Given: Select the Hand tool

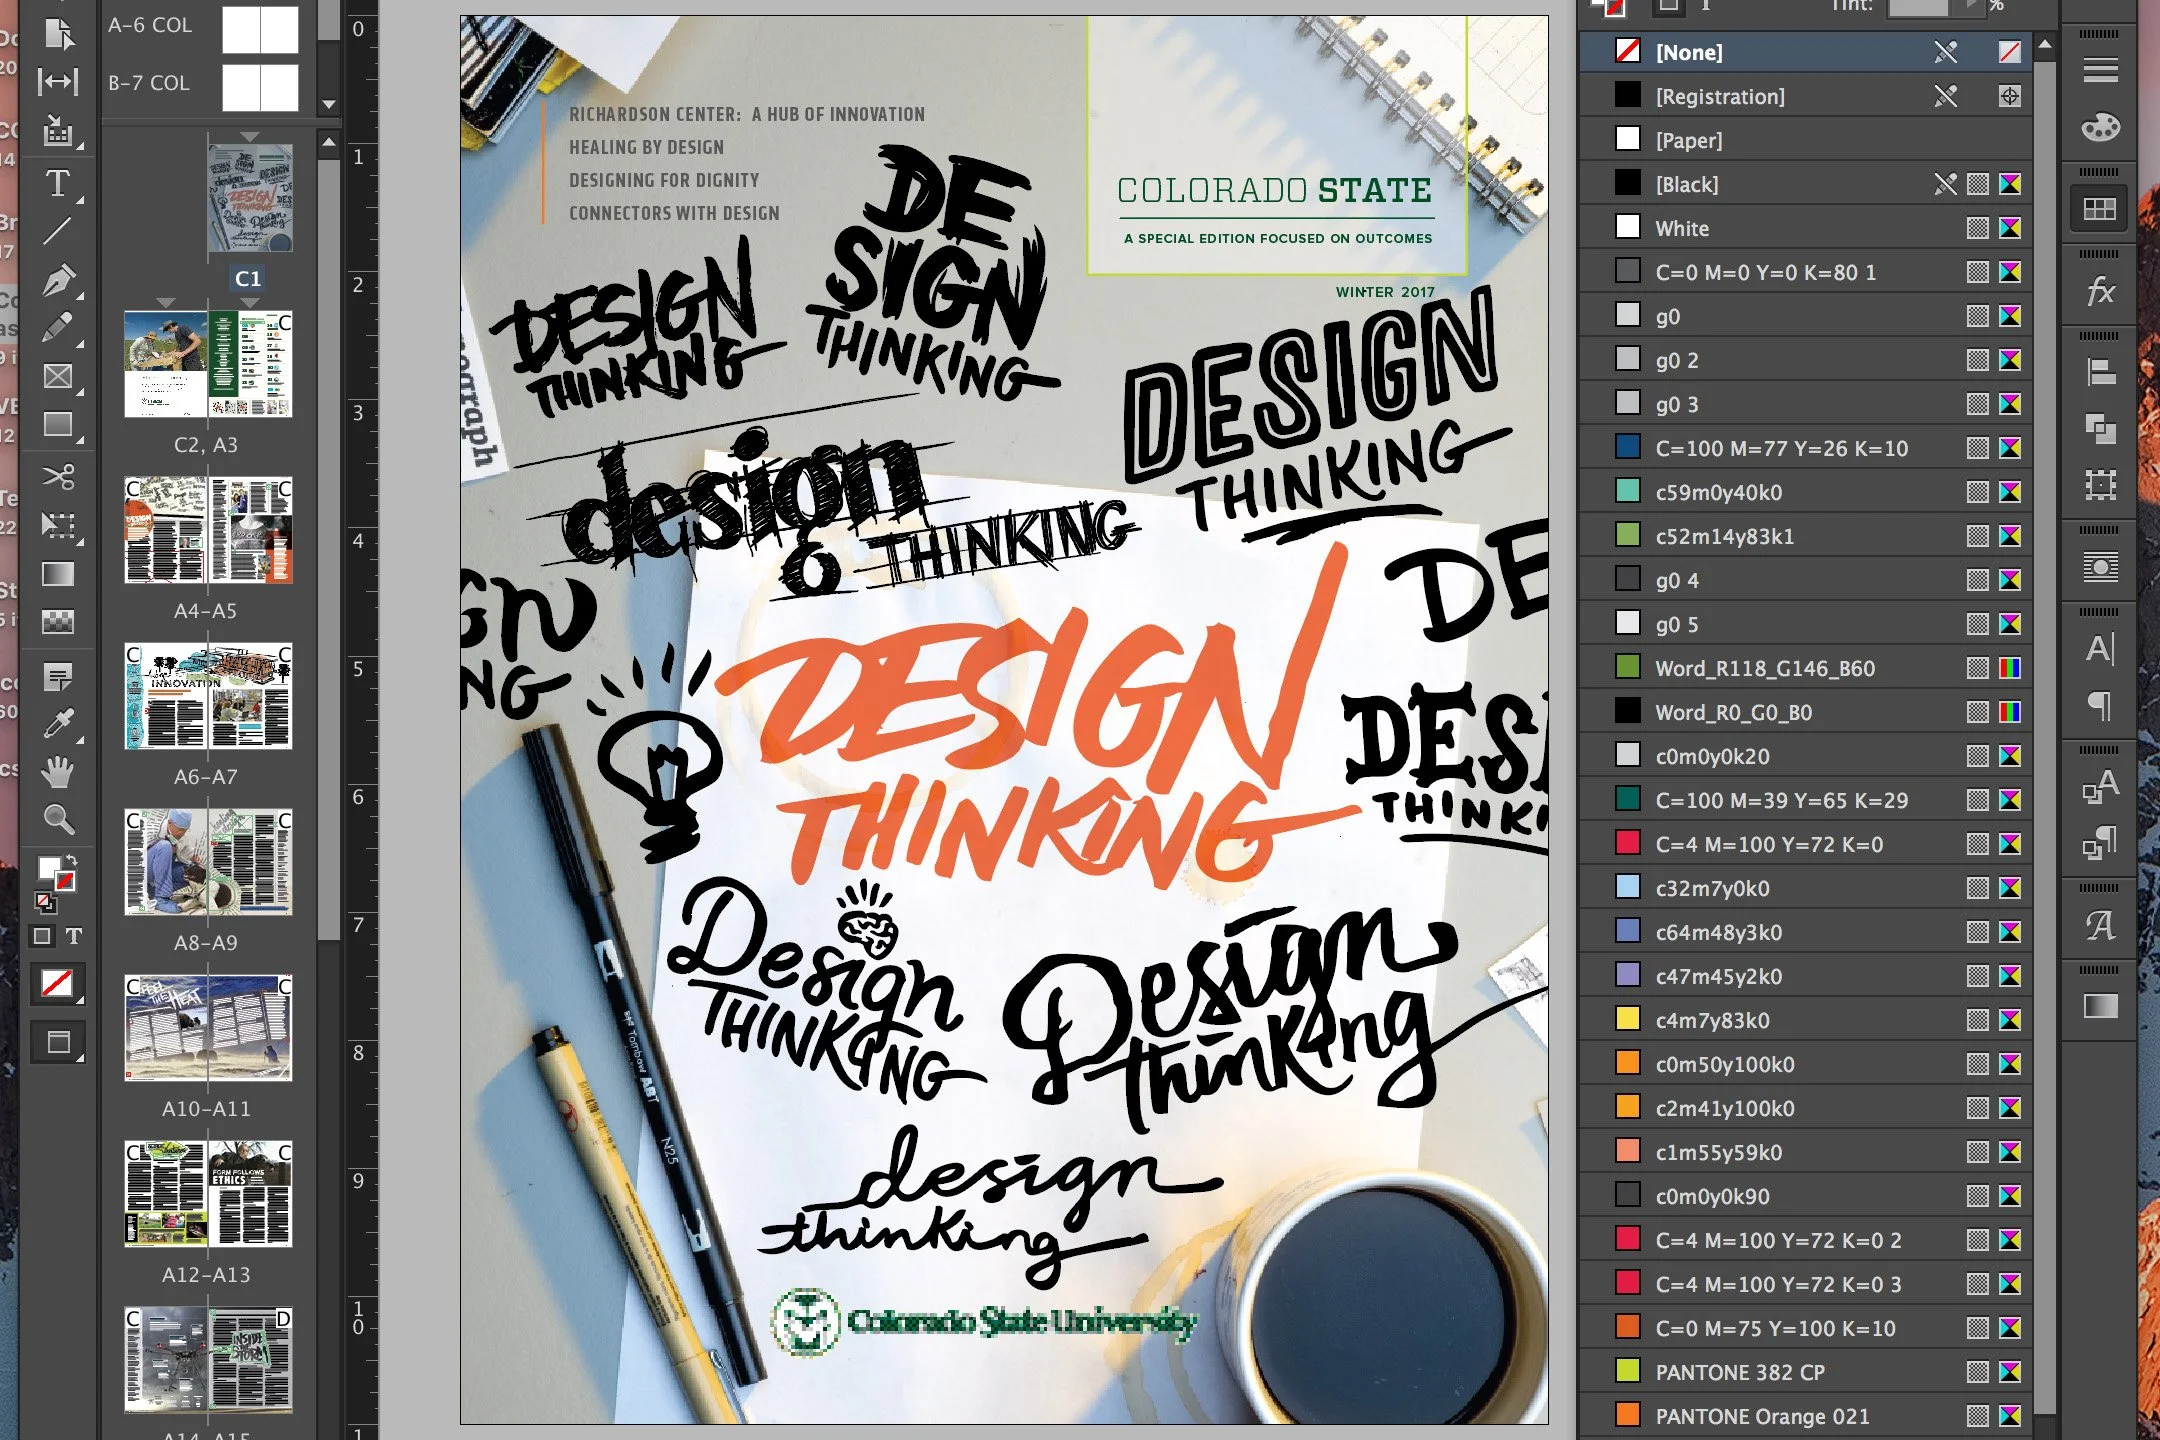Looking at the screenshot, I should click(58, 772).
